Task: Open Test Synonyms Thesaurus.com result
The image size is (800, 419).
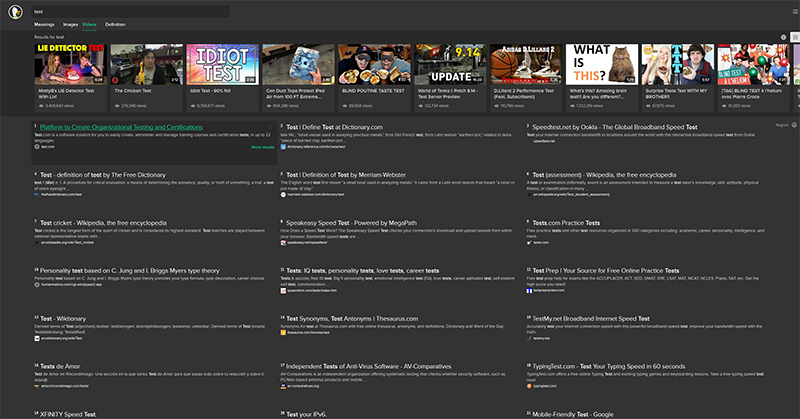Action: [x=352, y=318]
